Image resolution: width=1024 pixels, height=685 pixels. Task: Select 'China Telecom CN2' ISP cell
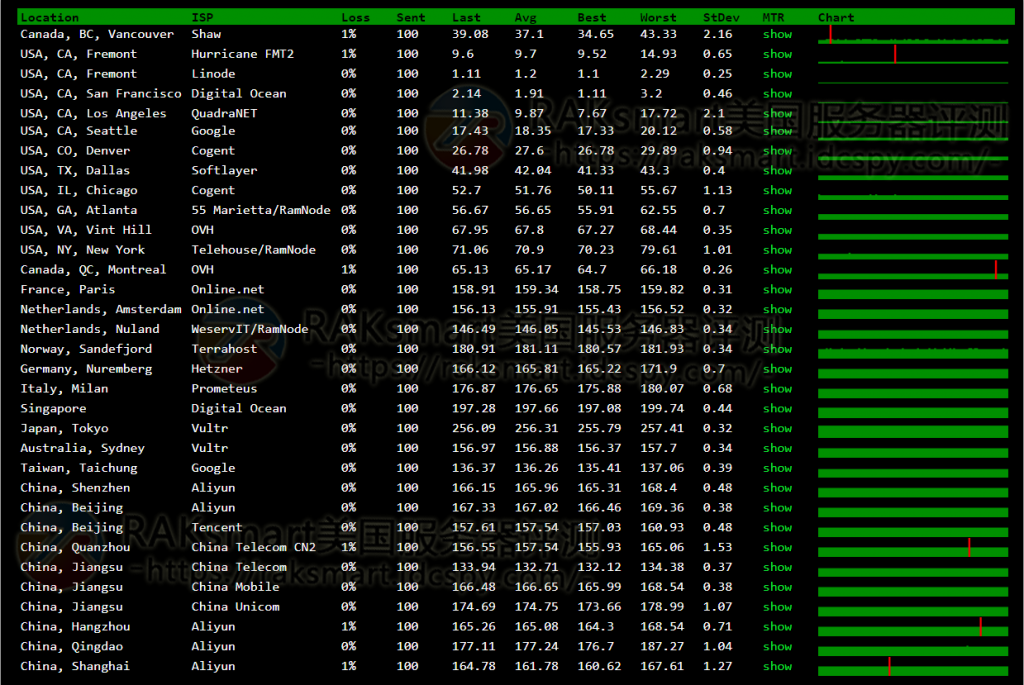pos(253,547)
